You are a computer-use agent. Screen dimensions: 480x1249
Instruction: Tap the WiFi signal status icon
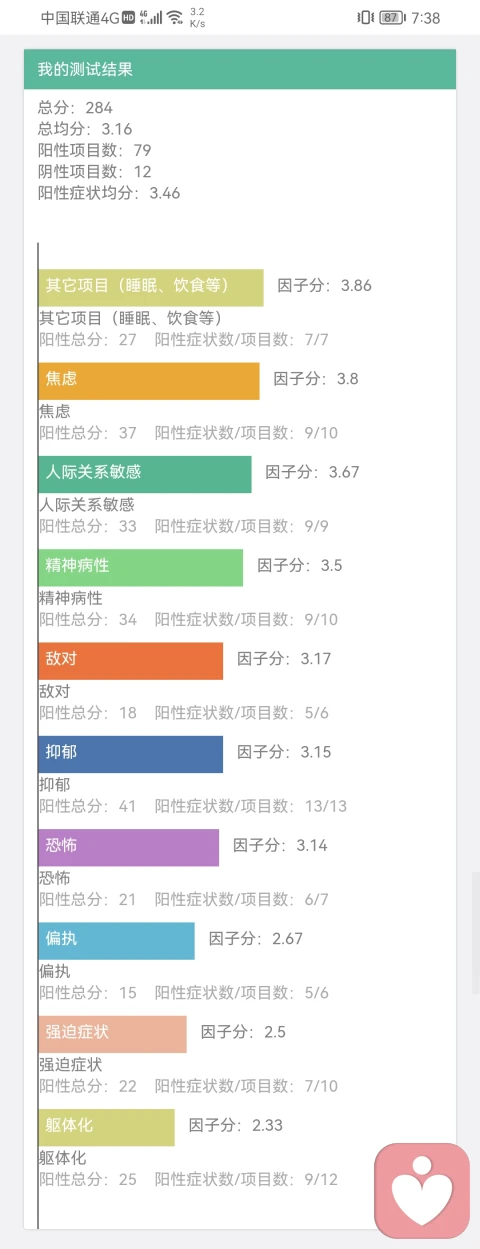tap(175, 17)
